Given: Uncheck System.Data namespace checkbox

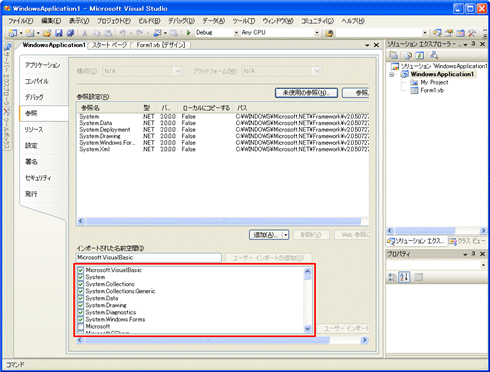Looking at the screenshot, I should click(80, 298).
